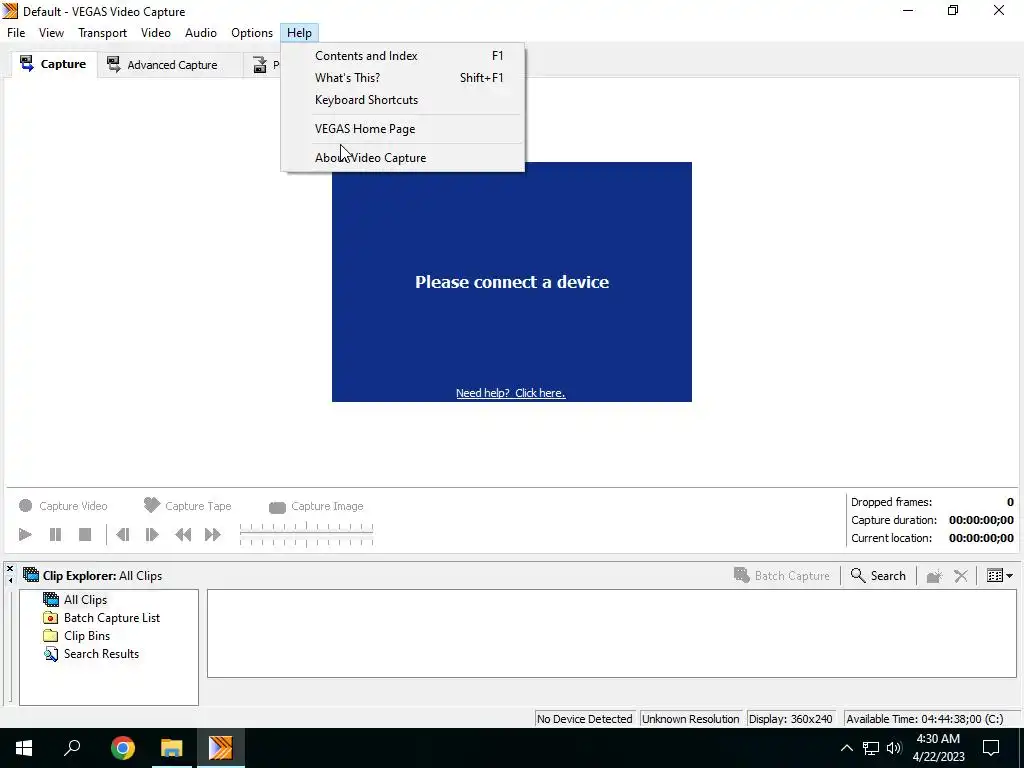Click the Current location timecode
The height and width of the screenshot is (768, 1024).
tap(981, 538)
